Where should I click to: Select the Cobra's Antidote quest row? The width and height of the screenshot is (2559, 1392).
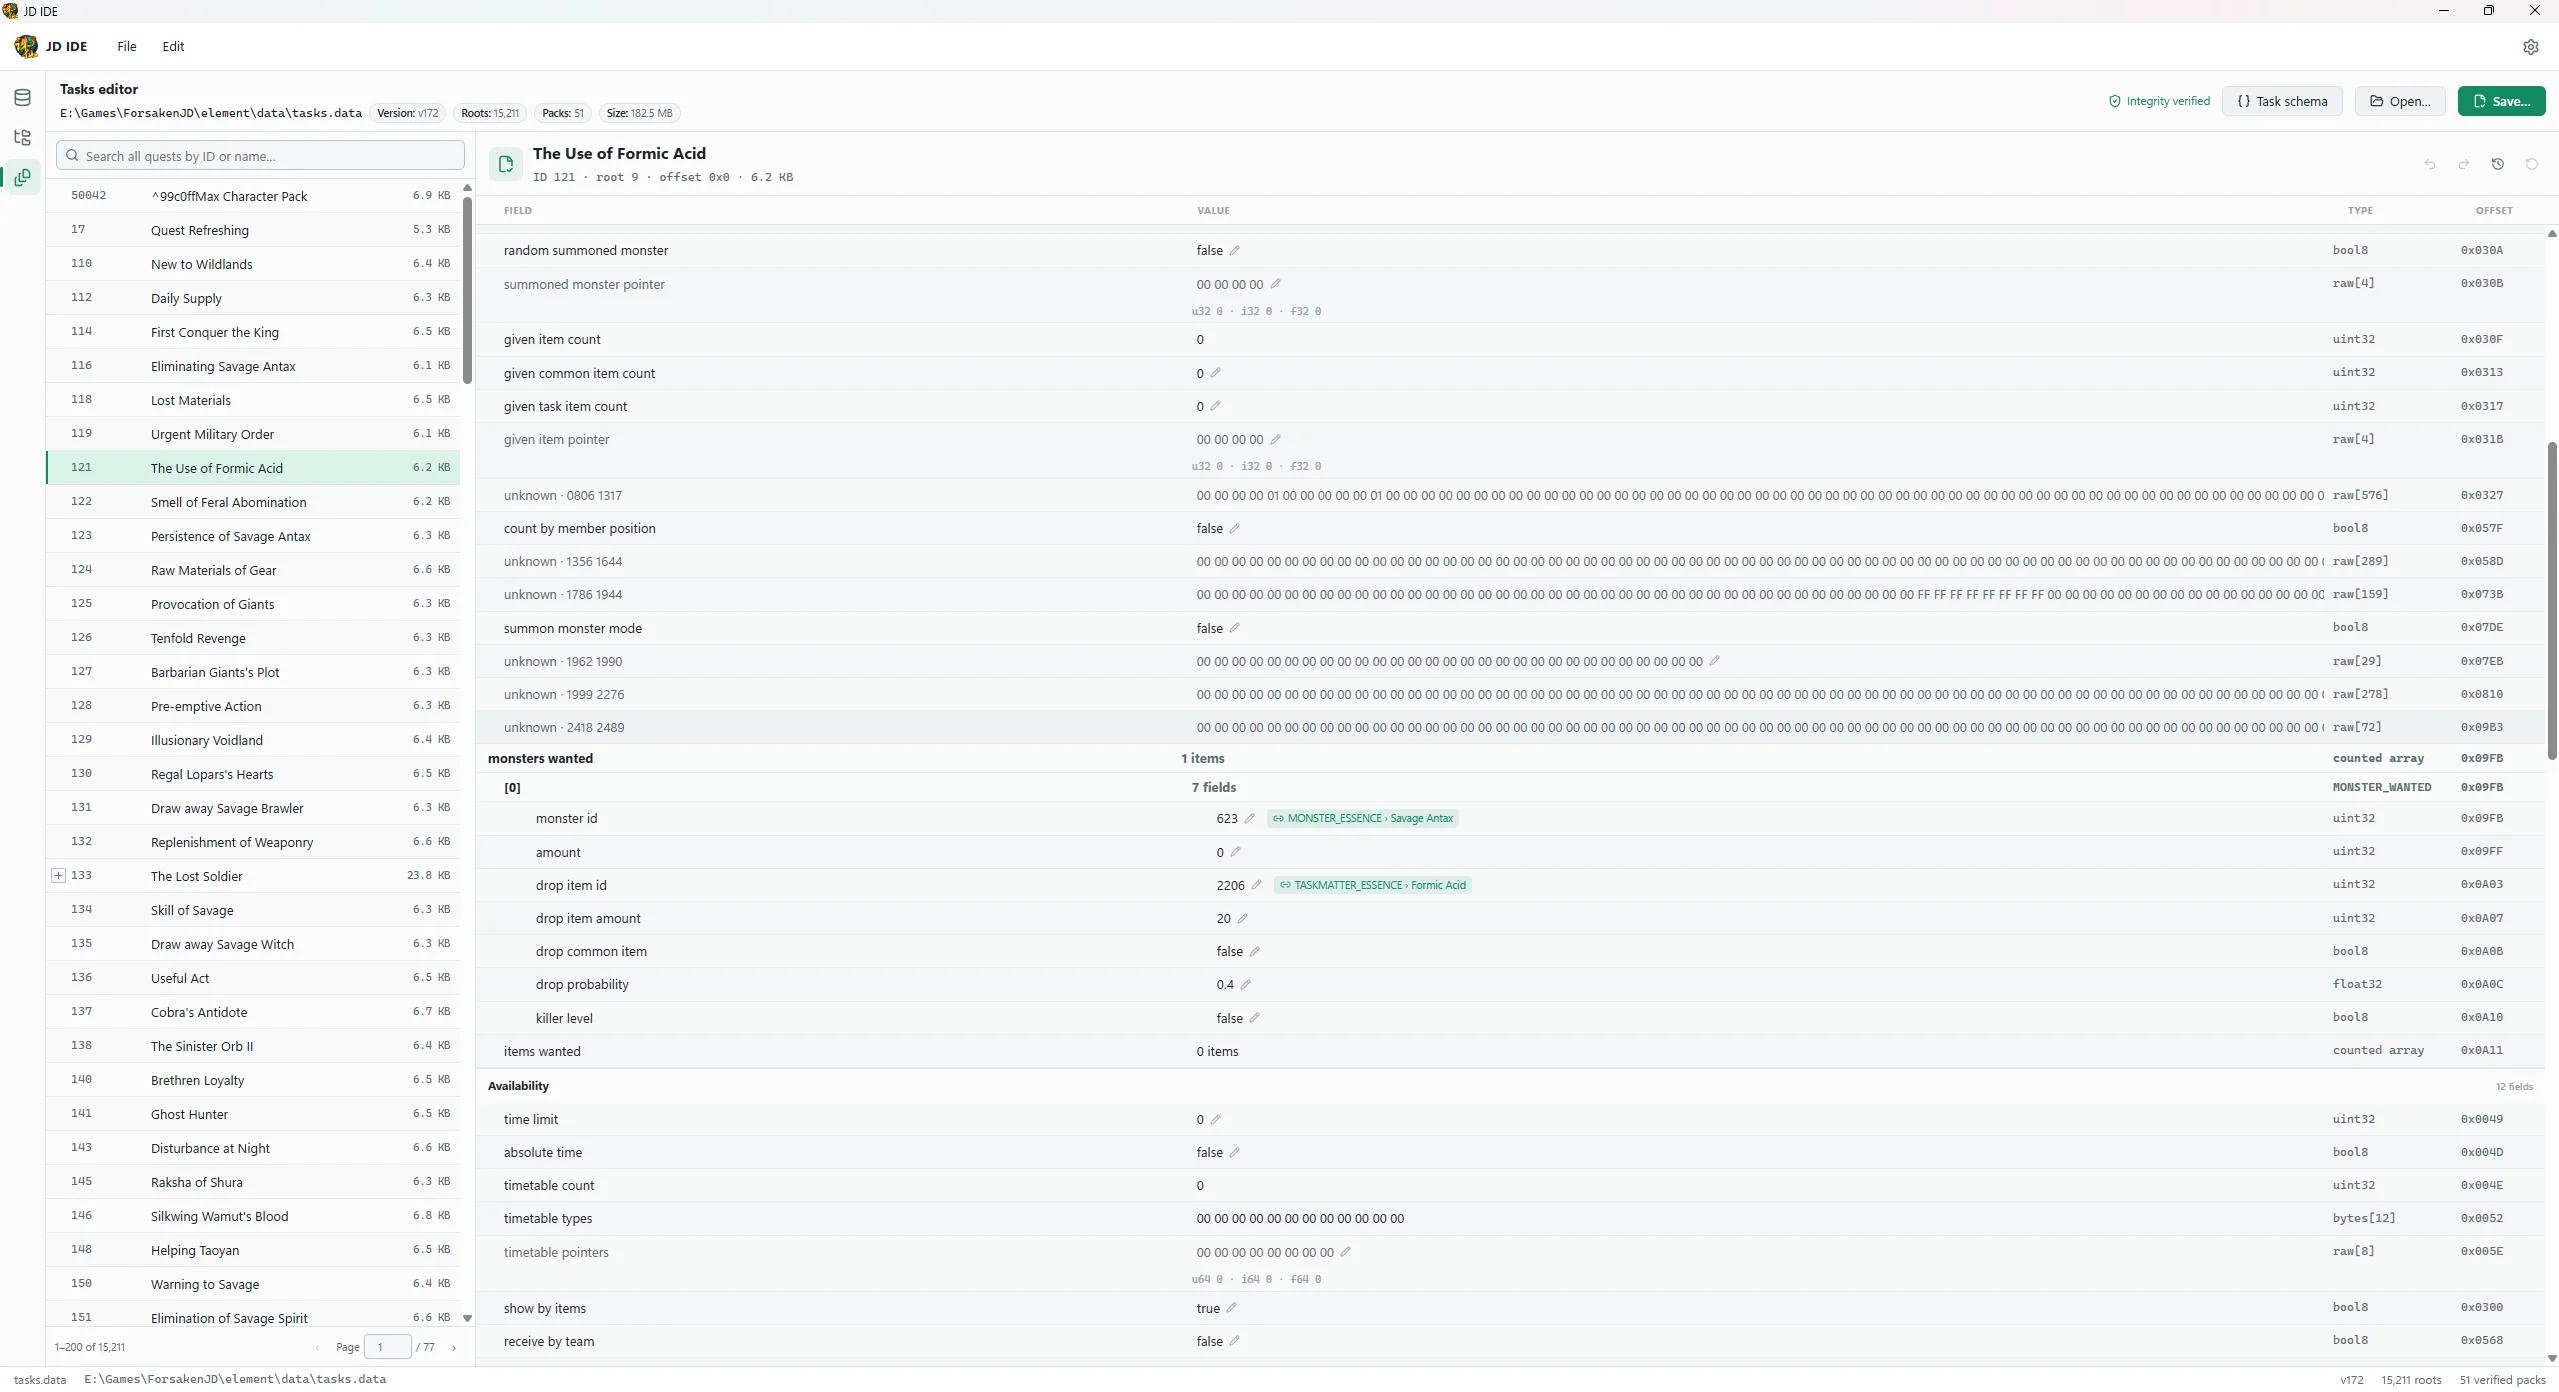[253, 1012]
